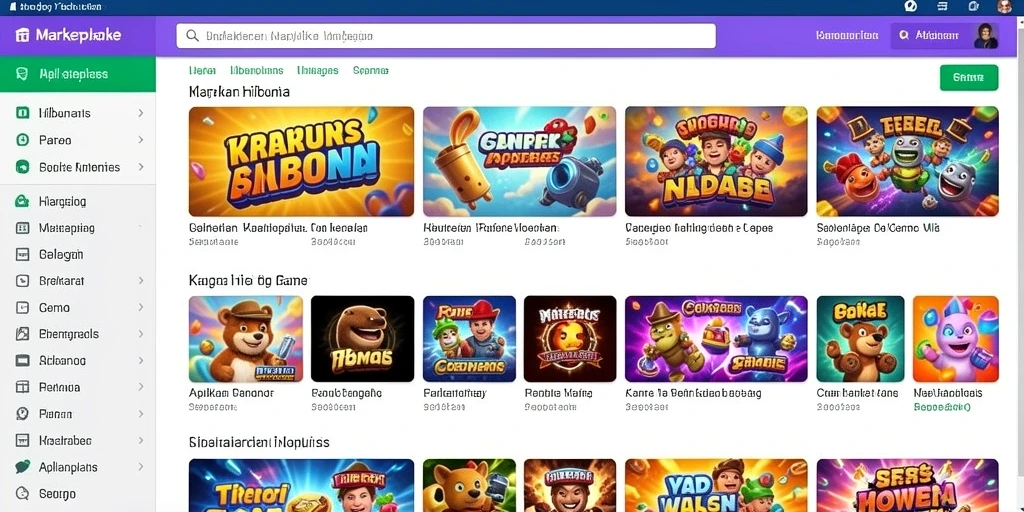Click the green price link under last game

point(942,407)
